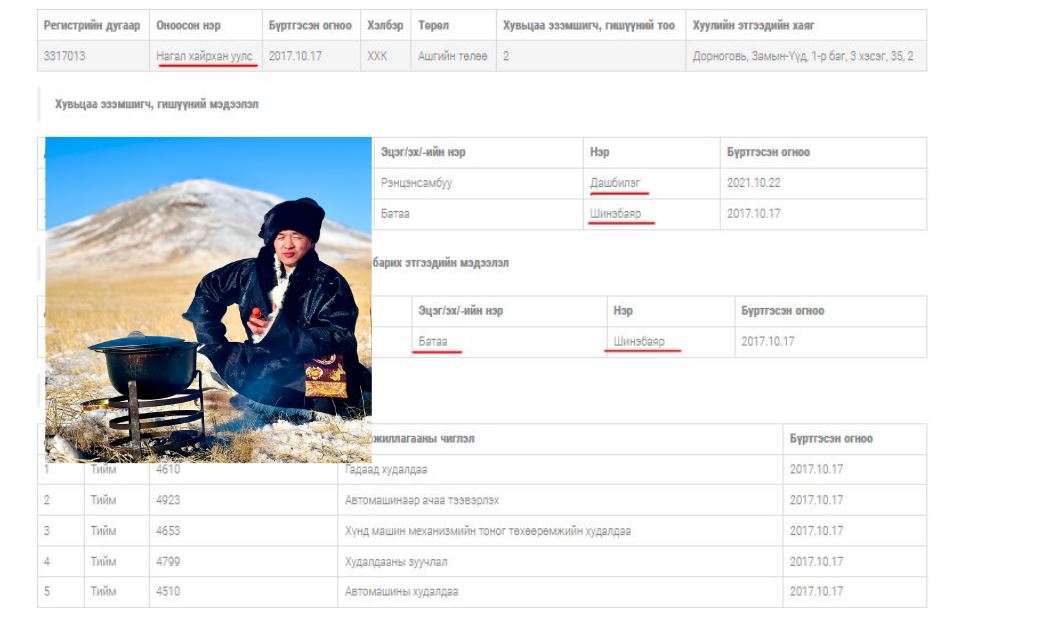
Task: Select the Дорноговь, Замын-Үүд address cell
Action: coord(802,56)
